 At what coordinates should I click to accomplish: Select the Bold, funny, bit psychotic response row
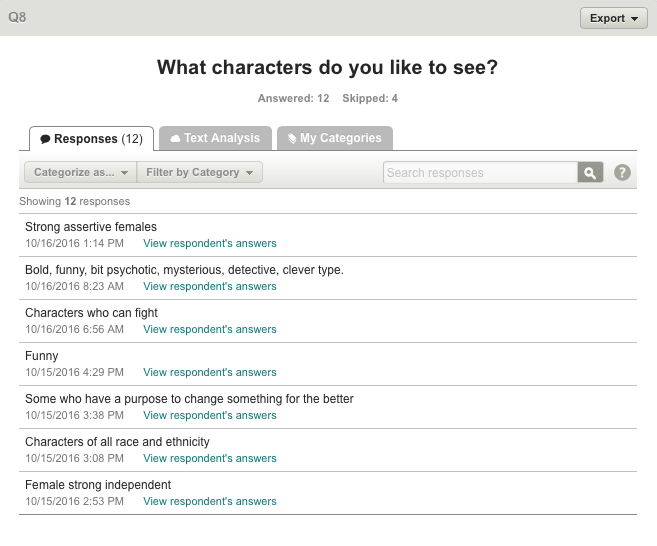328,278
